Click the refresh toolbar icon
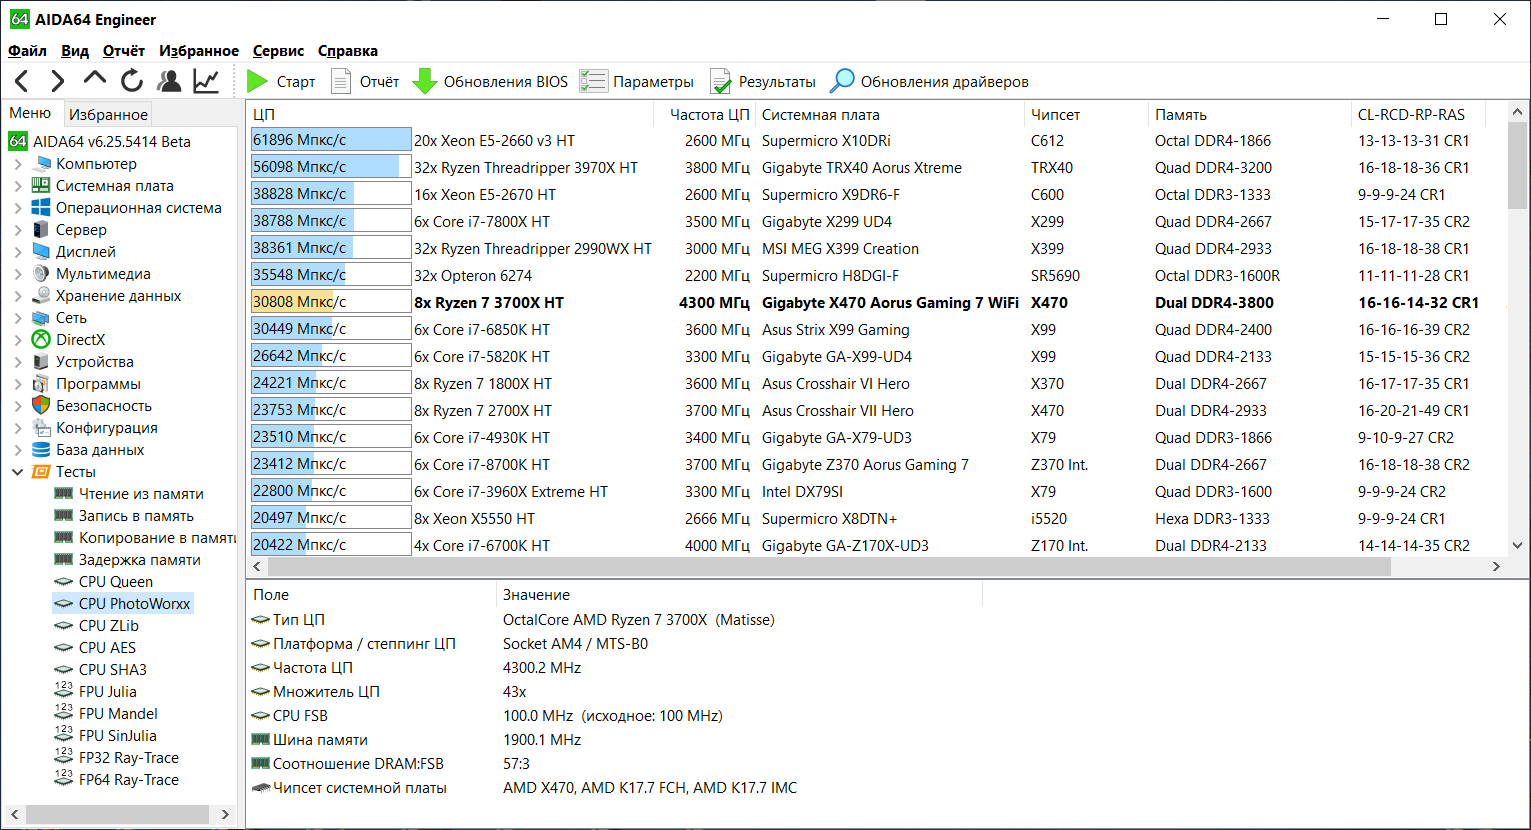1531x830 pixels. coord(132,81)
